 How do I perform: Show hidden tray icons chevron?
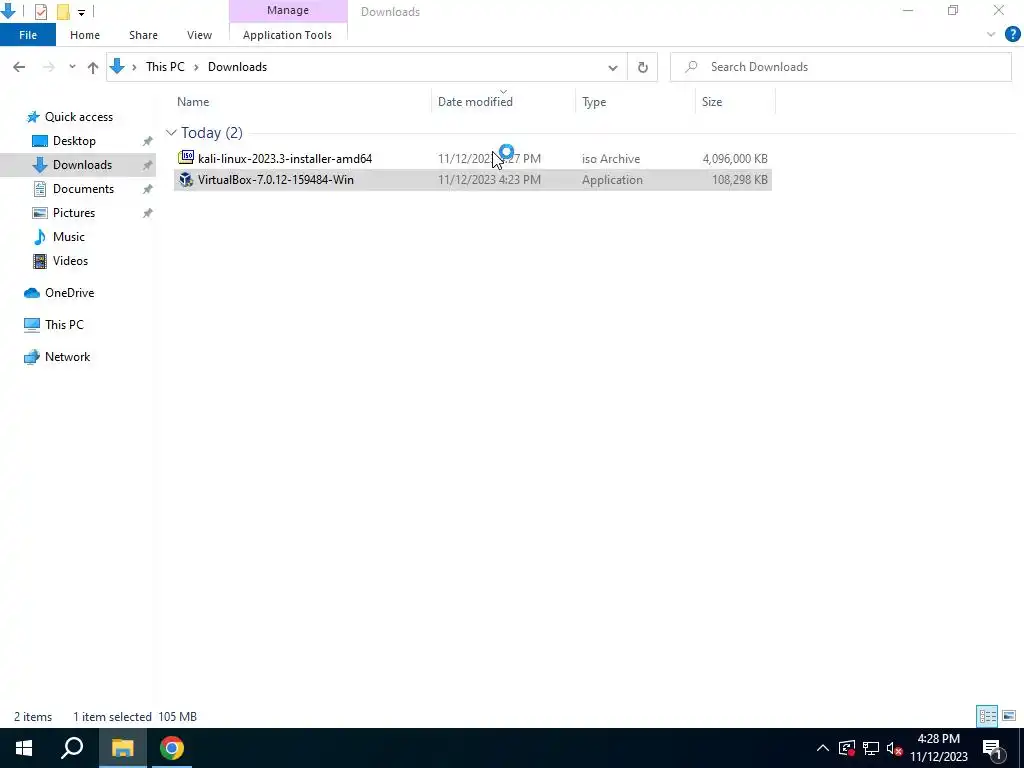pos(823,748)
